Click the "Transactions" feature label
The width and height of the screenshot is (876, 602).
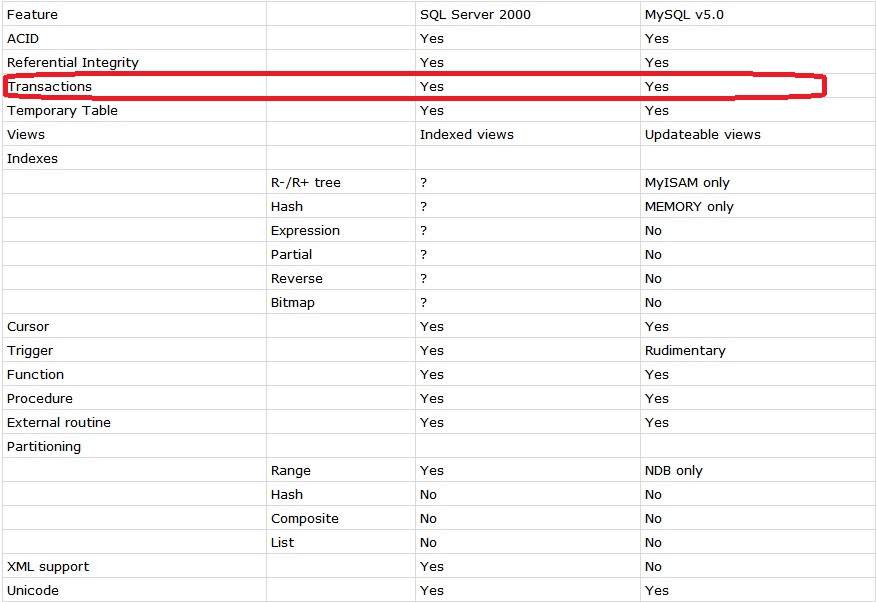coord(50,87)
